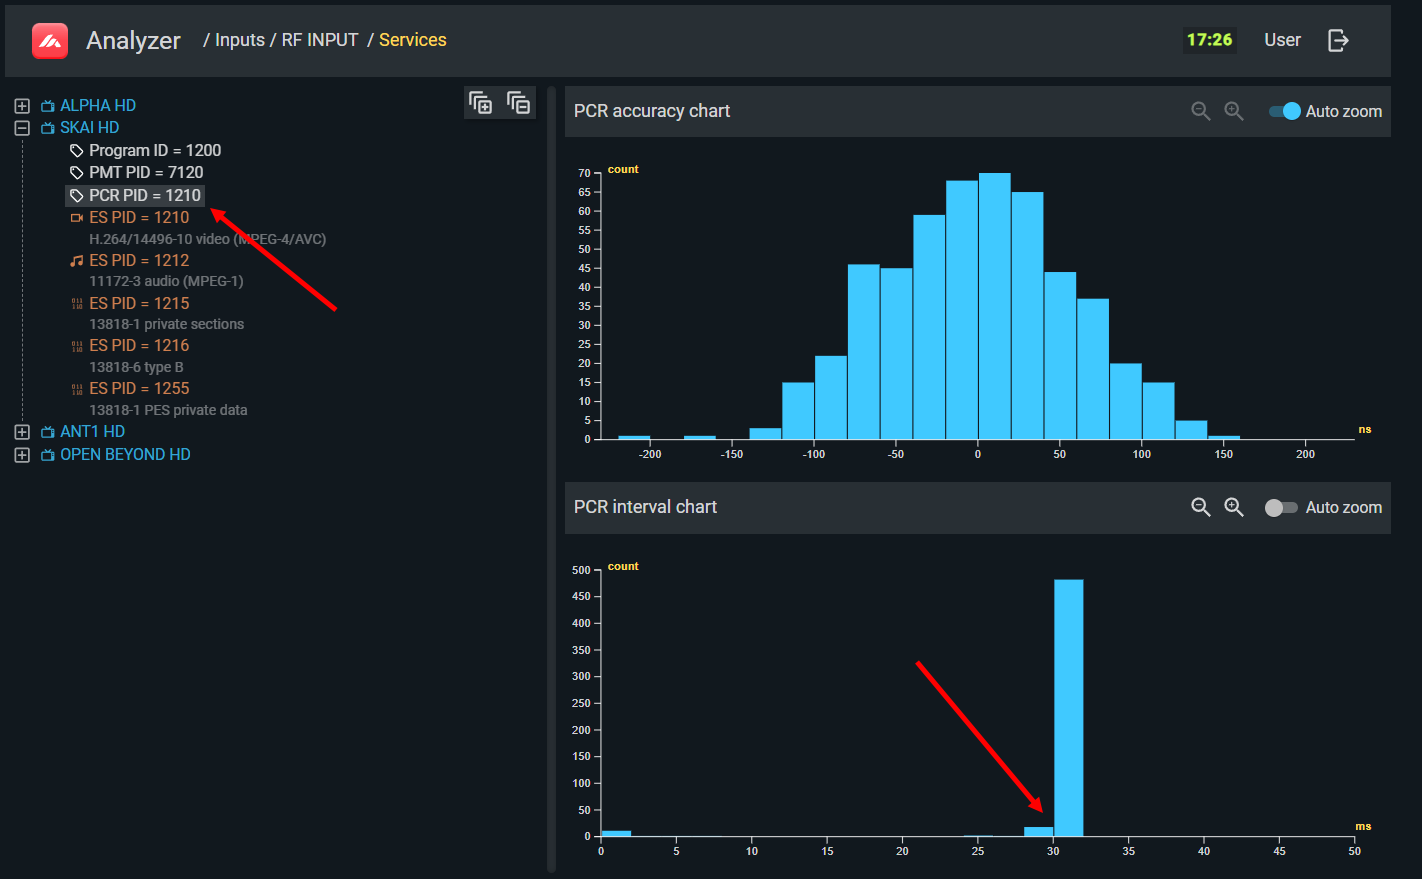This screenshot has width=1422, height=879.
Task: Open RF INPUT breadcrumb item
Action: 319,40
